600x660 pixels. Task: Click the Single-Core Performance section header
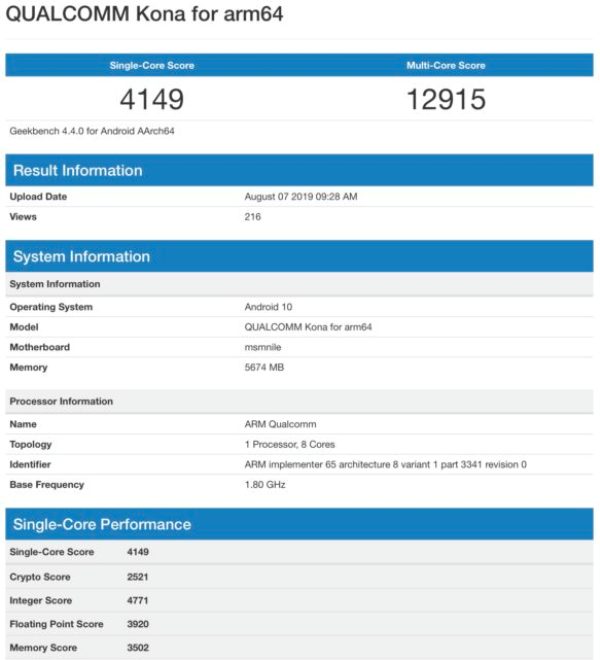pyautogui.click(x=102, y=525)
